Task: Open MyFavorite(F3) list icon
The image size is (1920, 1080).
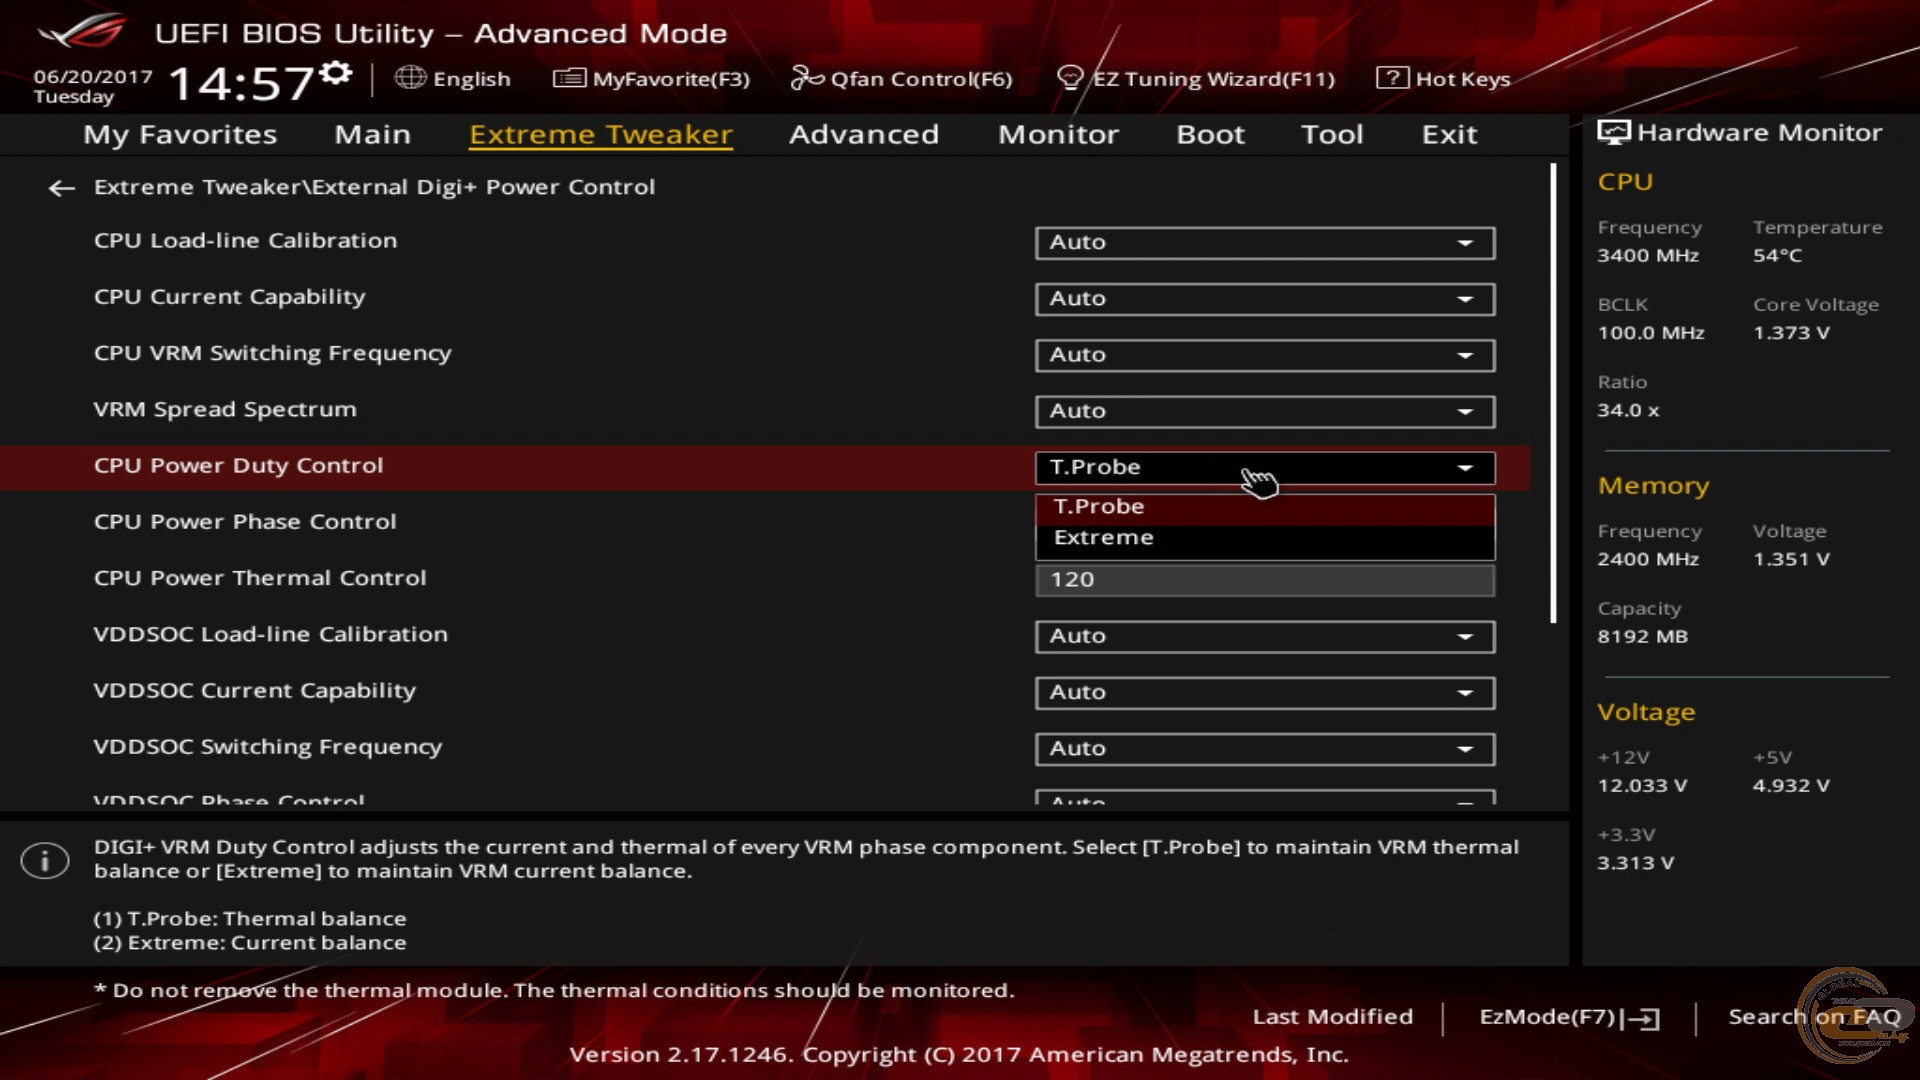Action: pos(569,78)
